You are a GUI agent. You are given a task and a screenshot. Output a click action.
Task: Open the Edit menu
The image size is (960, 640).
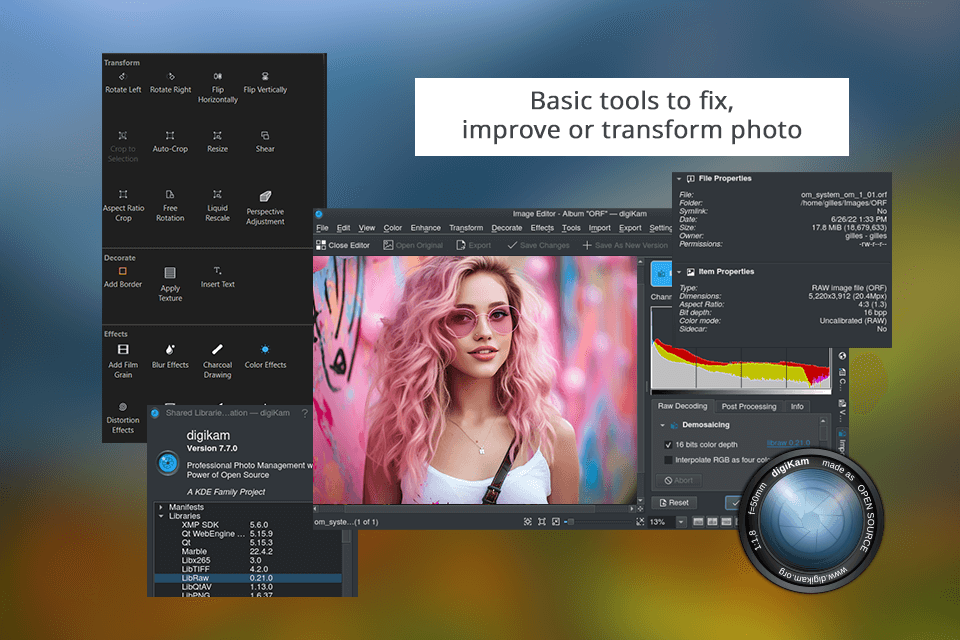point(343,228)
